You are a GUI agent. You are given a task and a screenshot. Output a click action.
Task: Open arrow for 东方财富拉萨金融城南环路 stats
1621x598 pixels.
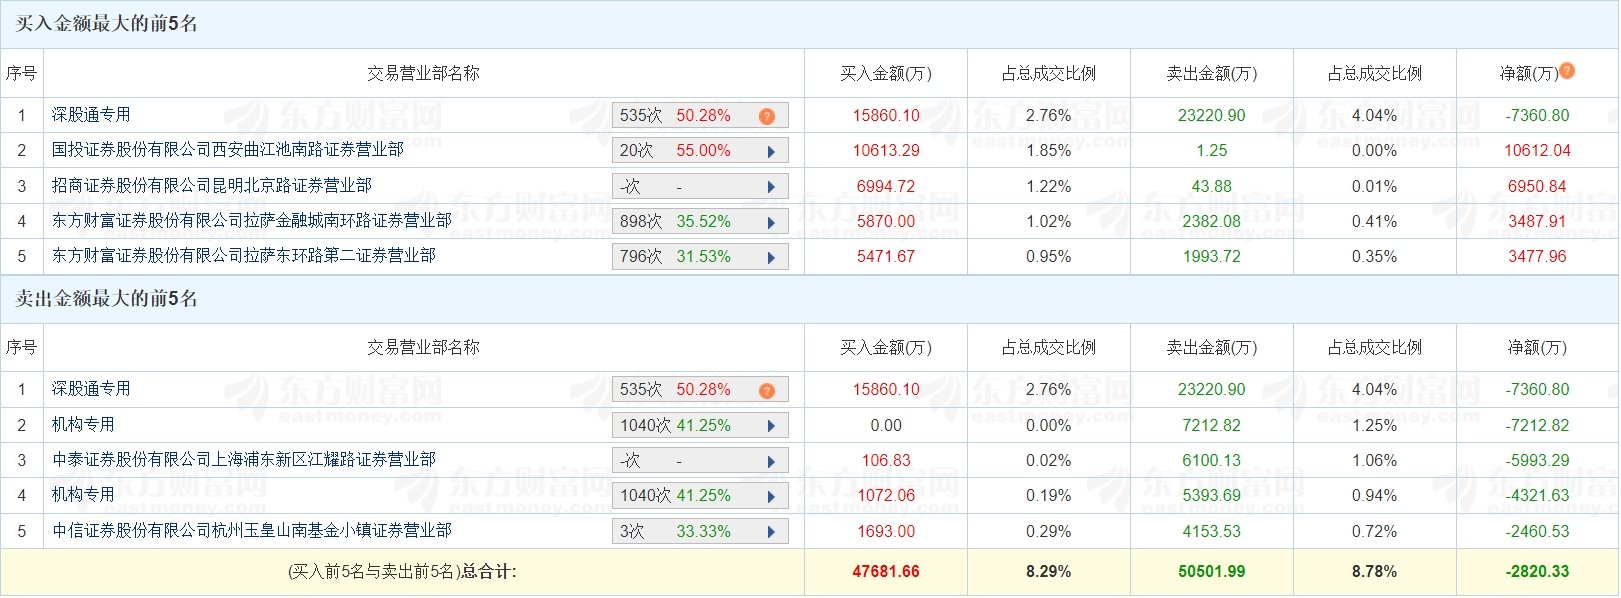click(x=771, y=222)
